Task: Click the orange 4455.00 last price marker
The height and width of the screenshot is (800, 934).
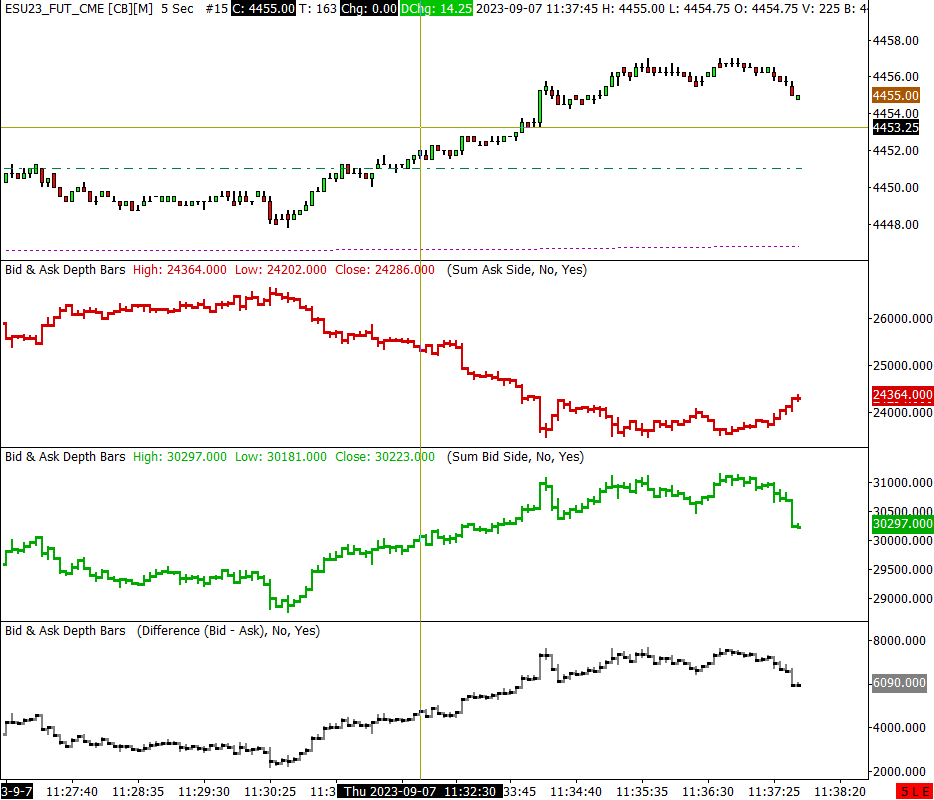Action: [x=895, y=95]
